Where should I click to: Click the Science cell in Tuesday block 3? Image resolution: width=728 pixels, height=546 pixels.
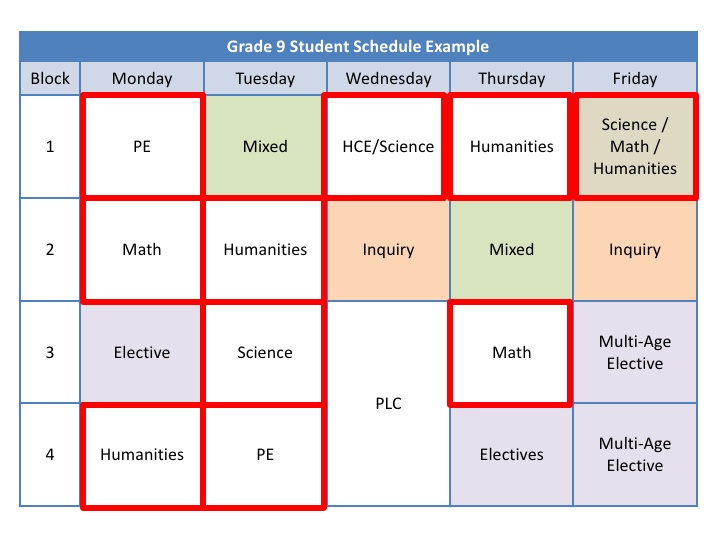click(x=265, y=352)
